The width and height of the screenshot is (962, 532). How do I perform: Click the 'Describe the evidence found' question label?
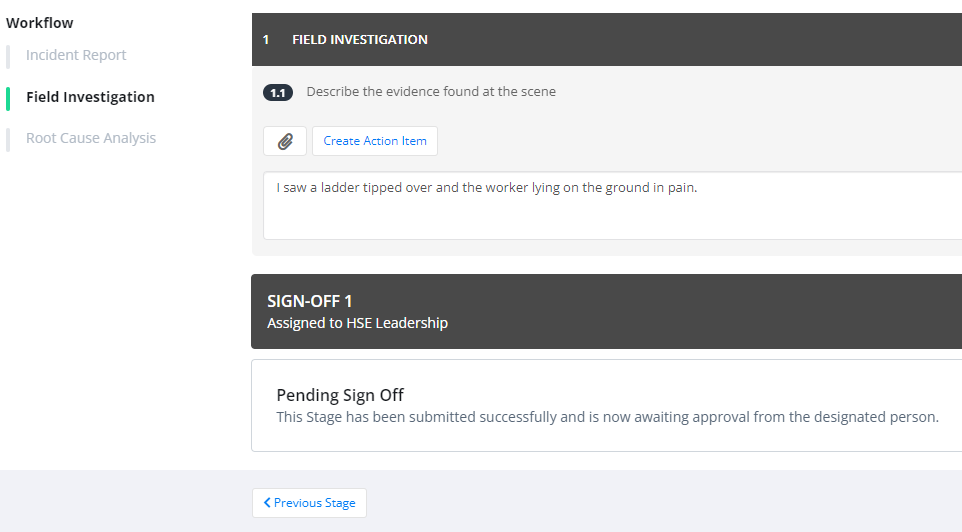point(431,91)
